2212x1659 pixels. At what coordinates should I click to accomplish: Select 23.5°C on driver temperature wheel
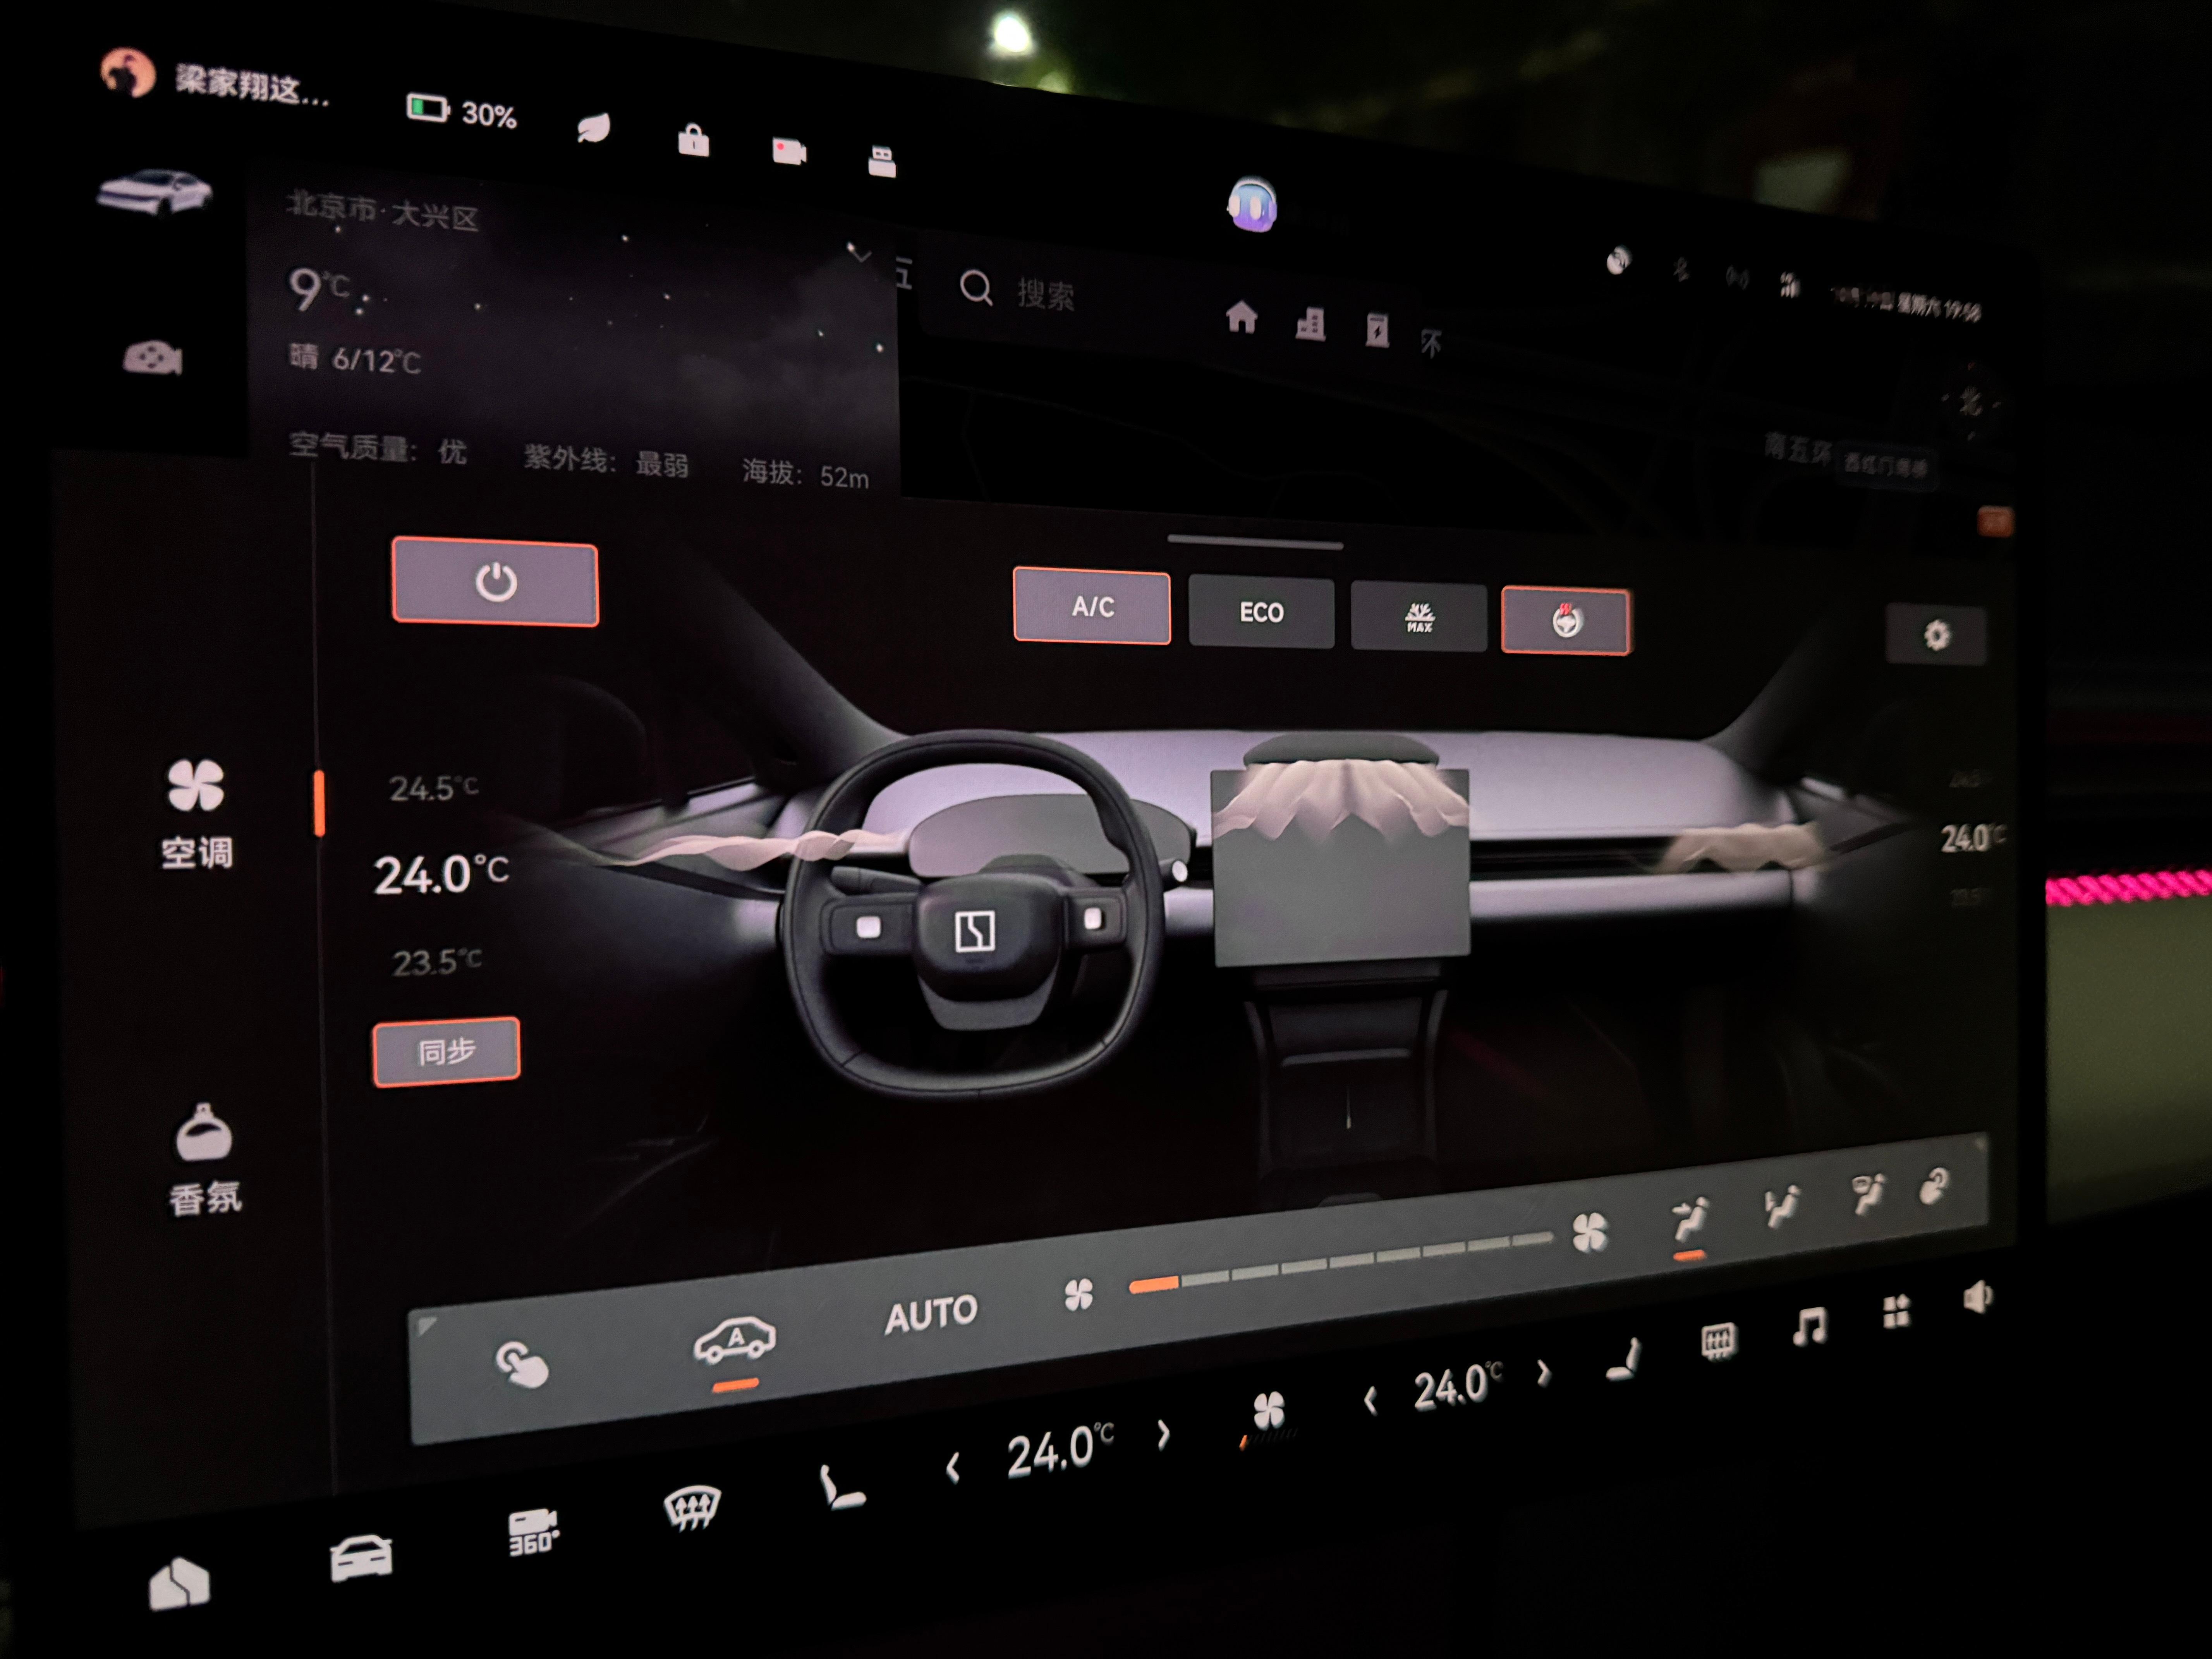436,962
